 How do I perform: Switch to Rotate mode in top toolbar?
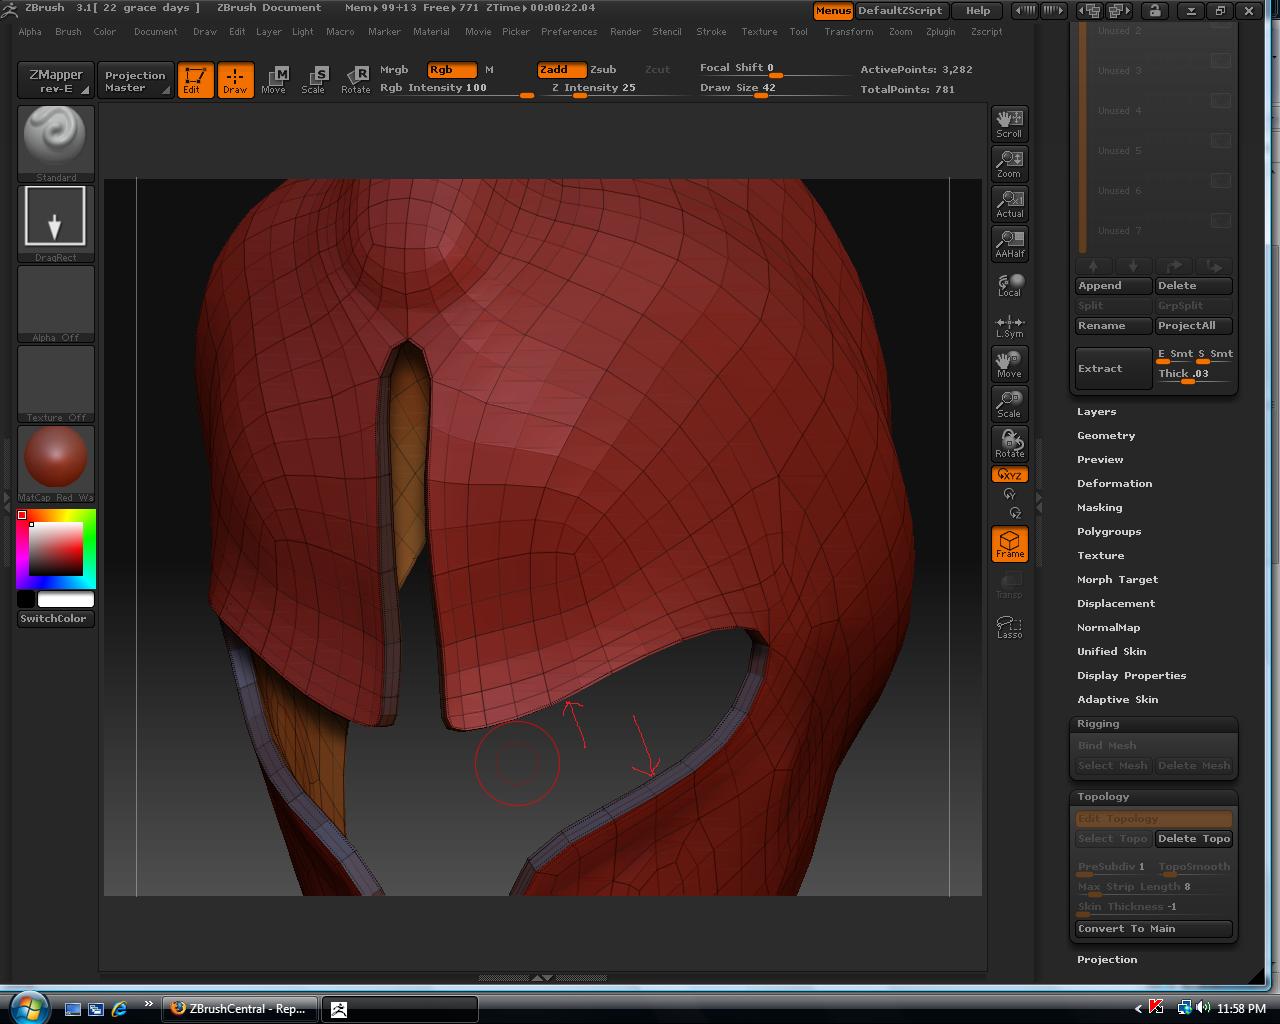click(355, 80)
